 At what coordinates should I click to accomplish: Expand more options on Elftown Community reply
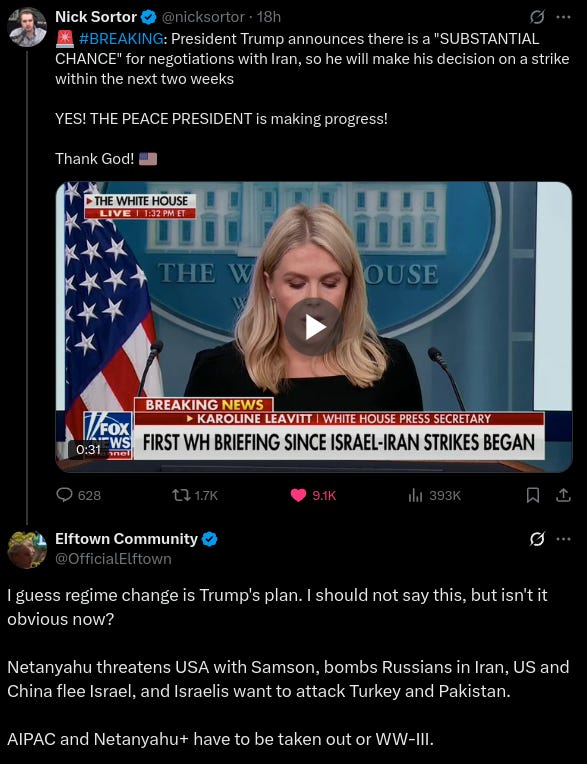(563, 539)
